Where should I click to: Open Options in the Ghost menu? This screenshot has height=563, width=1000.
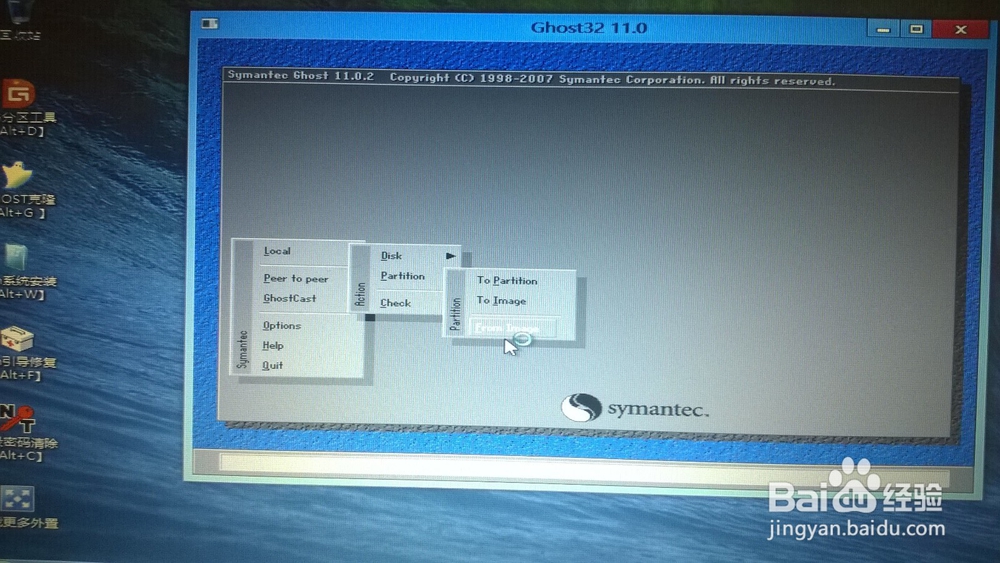(281, 325)
